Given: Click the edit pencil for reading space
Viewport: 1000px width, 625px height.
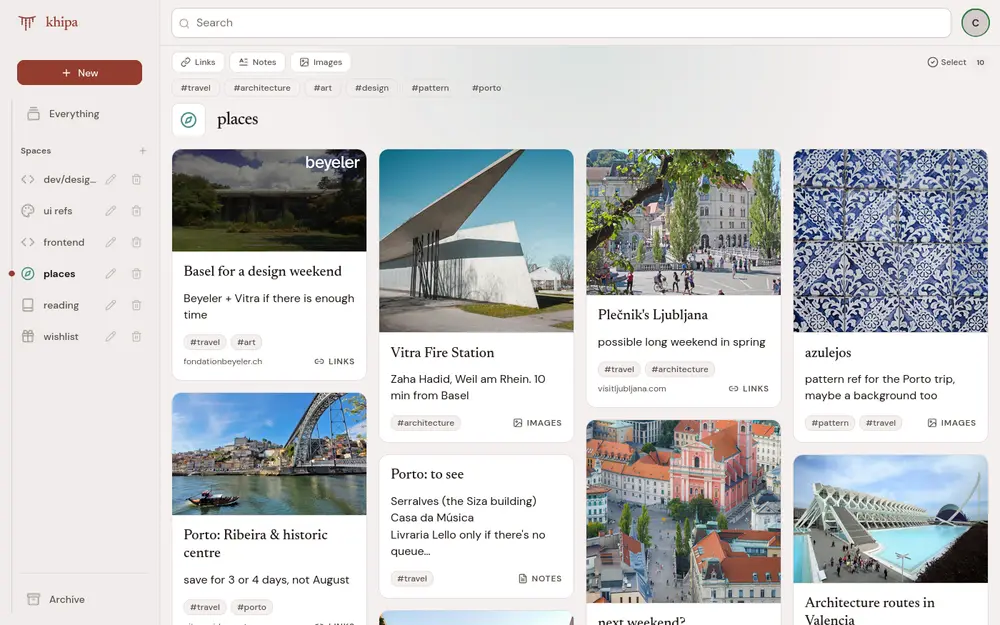Looking at the screenshot, I should (x=111, y=305).
